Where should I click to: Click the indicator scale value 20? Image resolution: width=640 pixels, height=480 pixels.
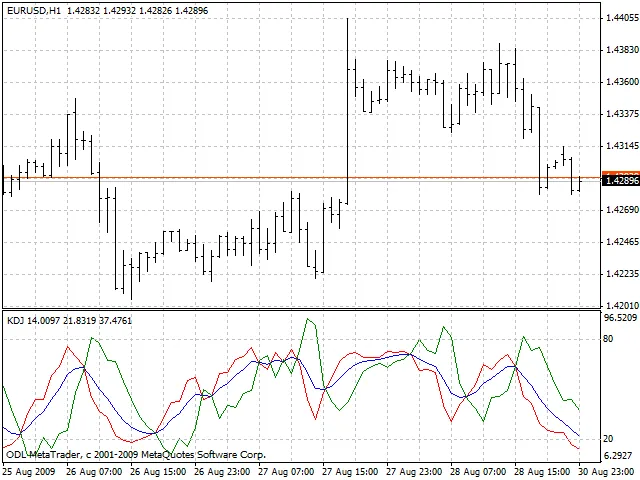pos(607,438)
